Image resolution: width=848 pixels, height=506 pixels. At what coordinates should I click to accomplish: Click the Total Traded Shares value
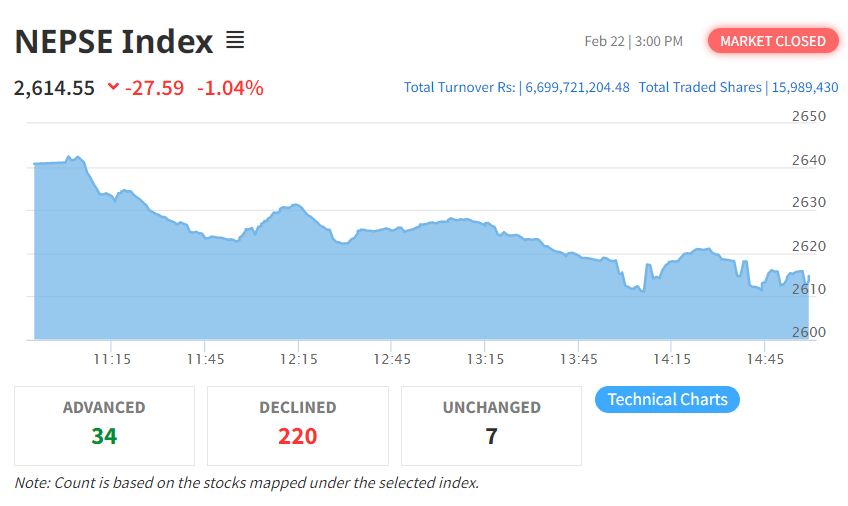coord(805,88)
